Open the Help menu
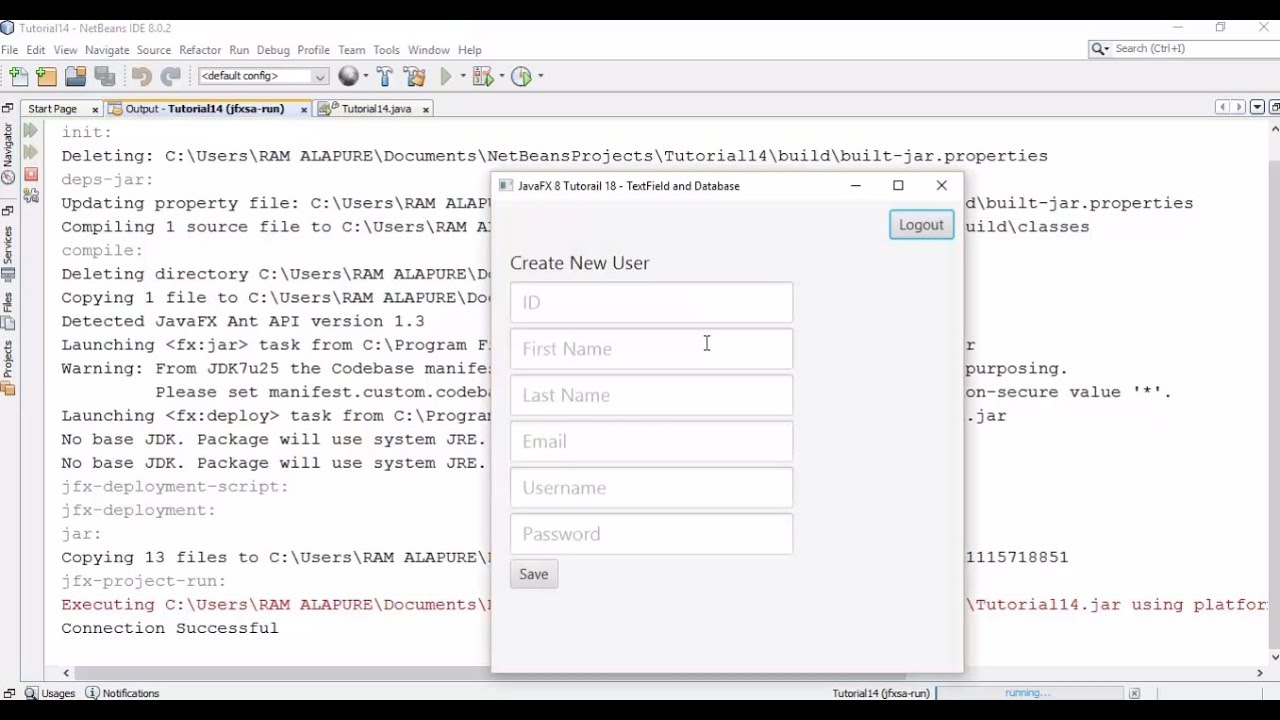Screen dimensions: 1280x720 pyautogui.click(x=470, y=50)
